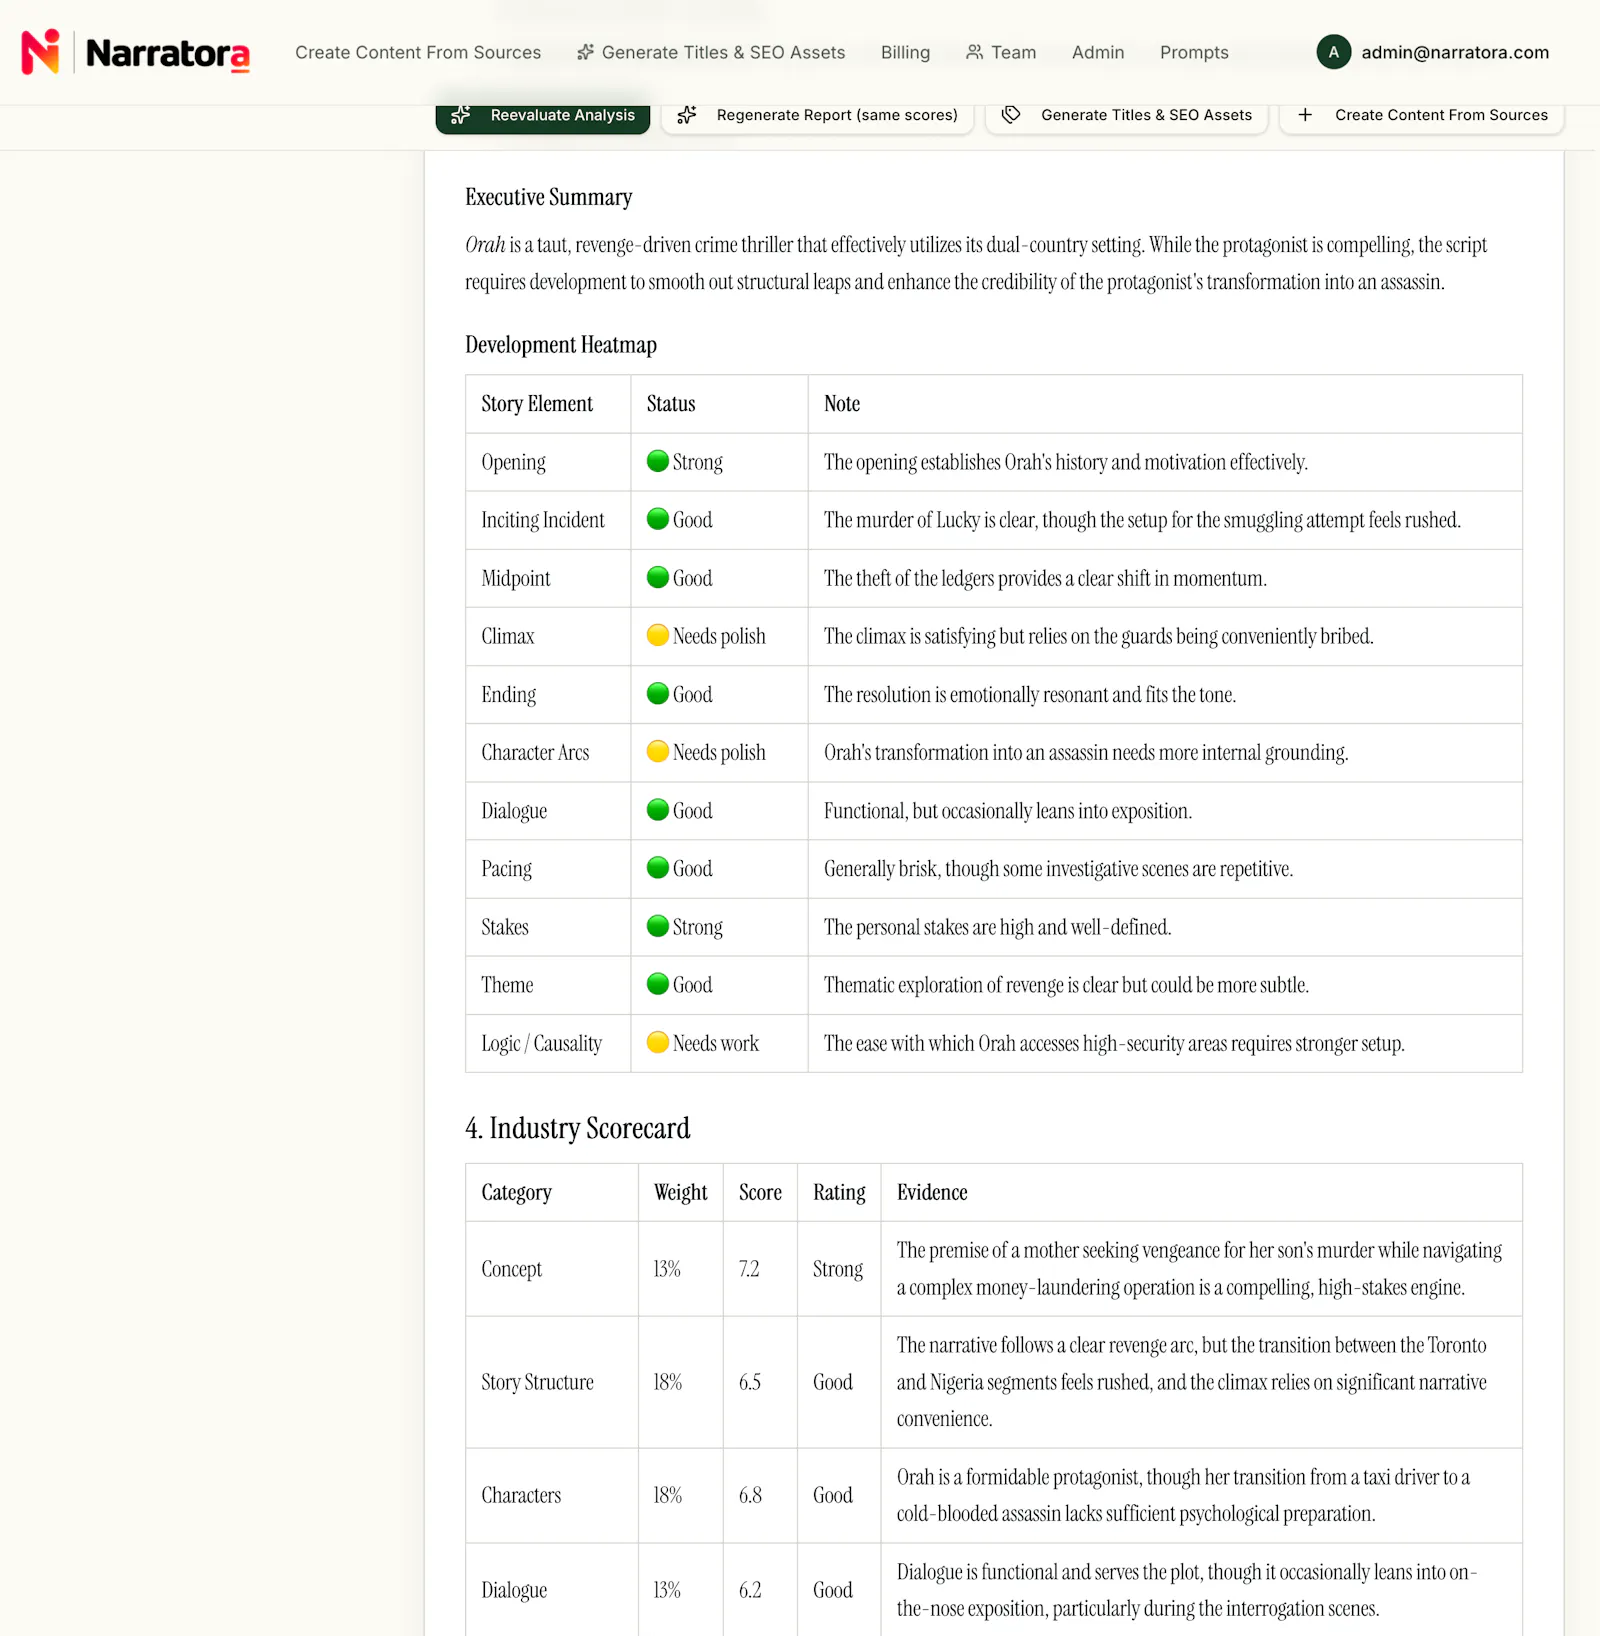Click green status dot in Theme row
1600x1636 pixels.
click(x=657, y=984)
